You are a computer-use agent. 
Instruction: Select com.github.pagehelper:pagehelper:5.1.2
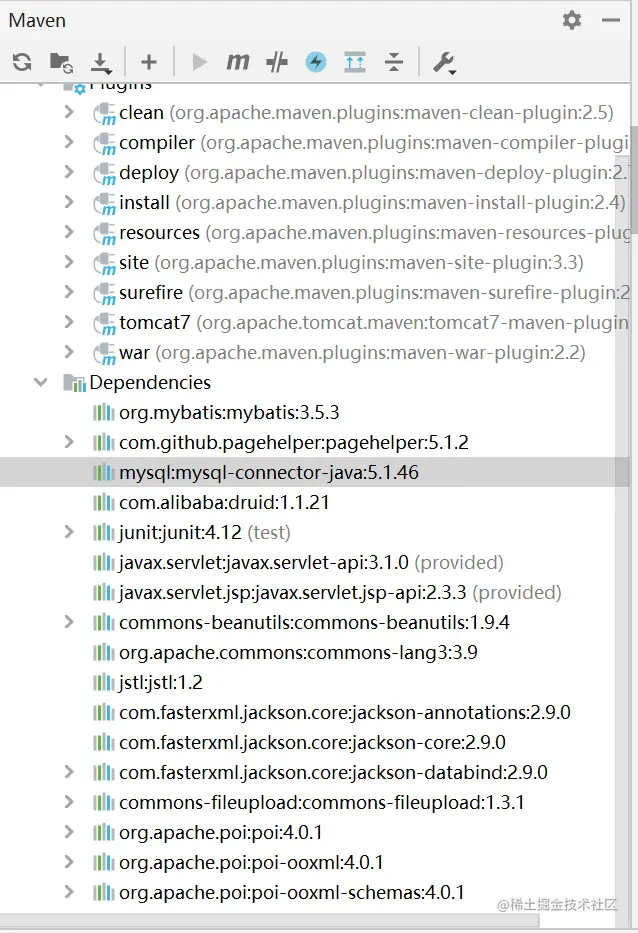(x=294, y=442)
